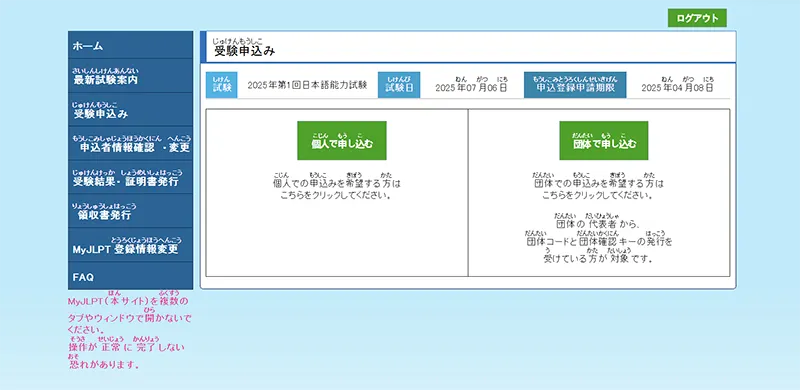
Task: Click the pink multiple-tabs warning notice
Action: (x=129, y=330)
